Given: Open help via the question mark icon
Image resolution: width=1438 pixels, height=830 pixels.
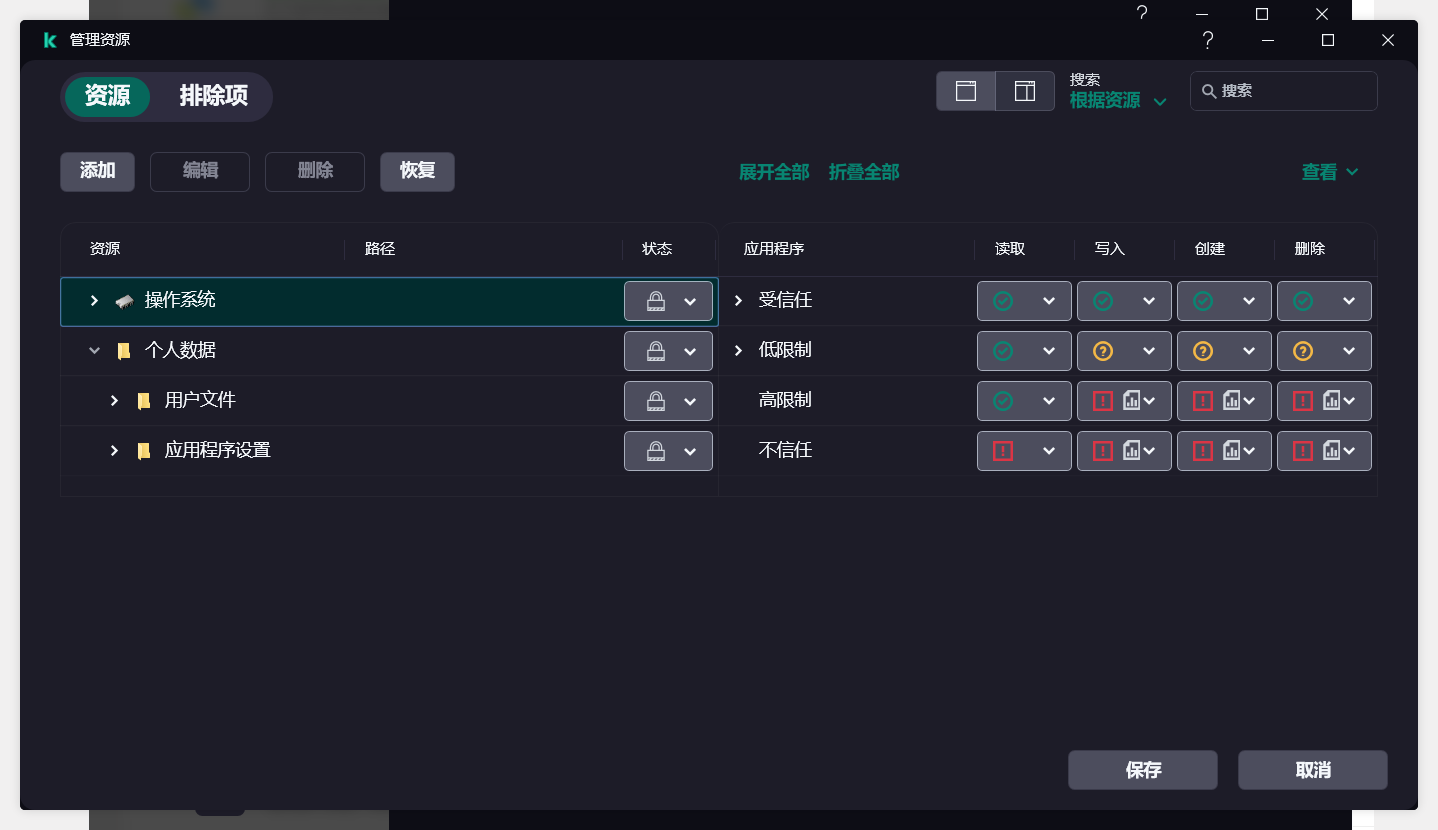Looking at the screenshot, I should coord(1207,41).
